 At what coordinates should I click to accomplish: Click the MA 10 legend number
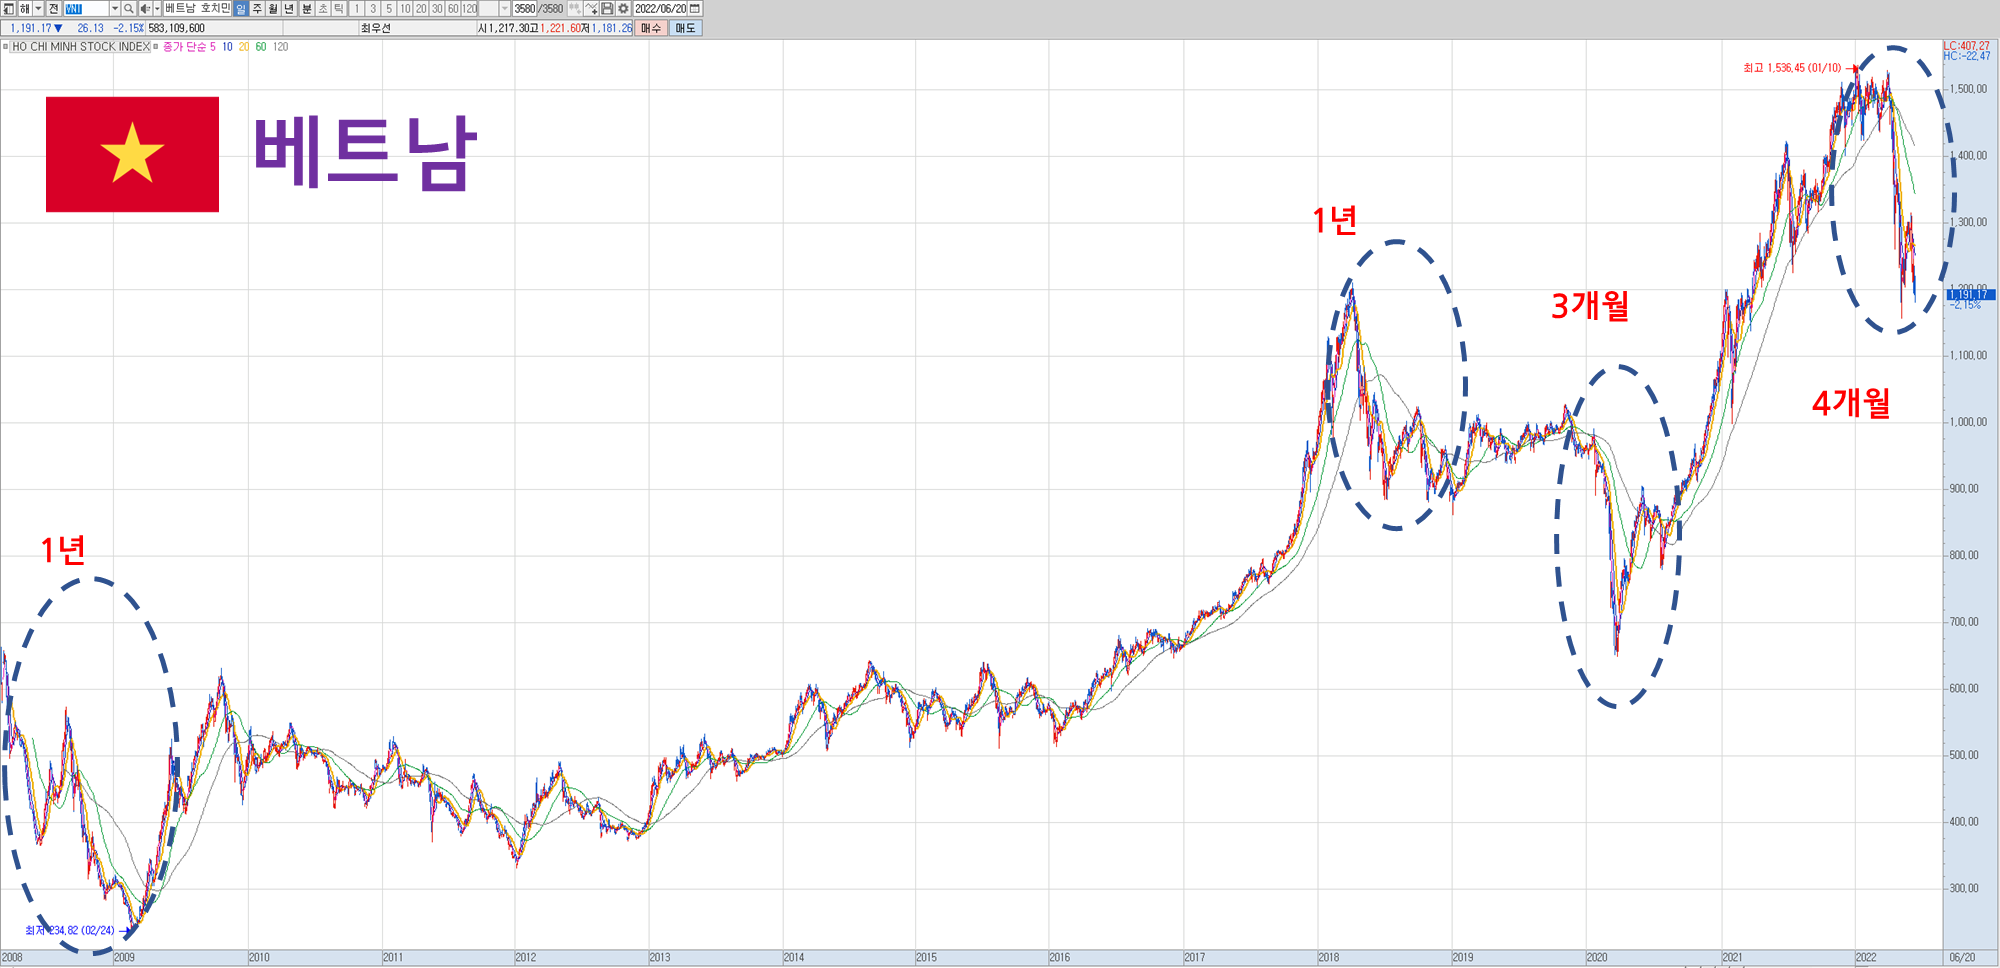(x=228, y=47)
